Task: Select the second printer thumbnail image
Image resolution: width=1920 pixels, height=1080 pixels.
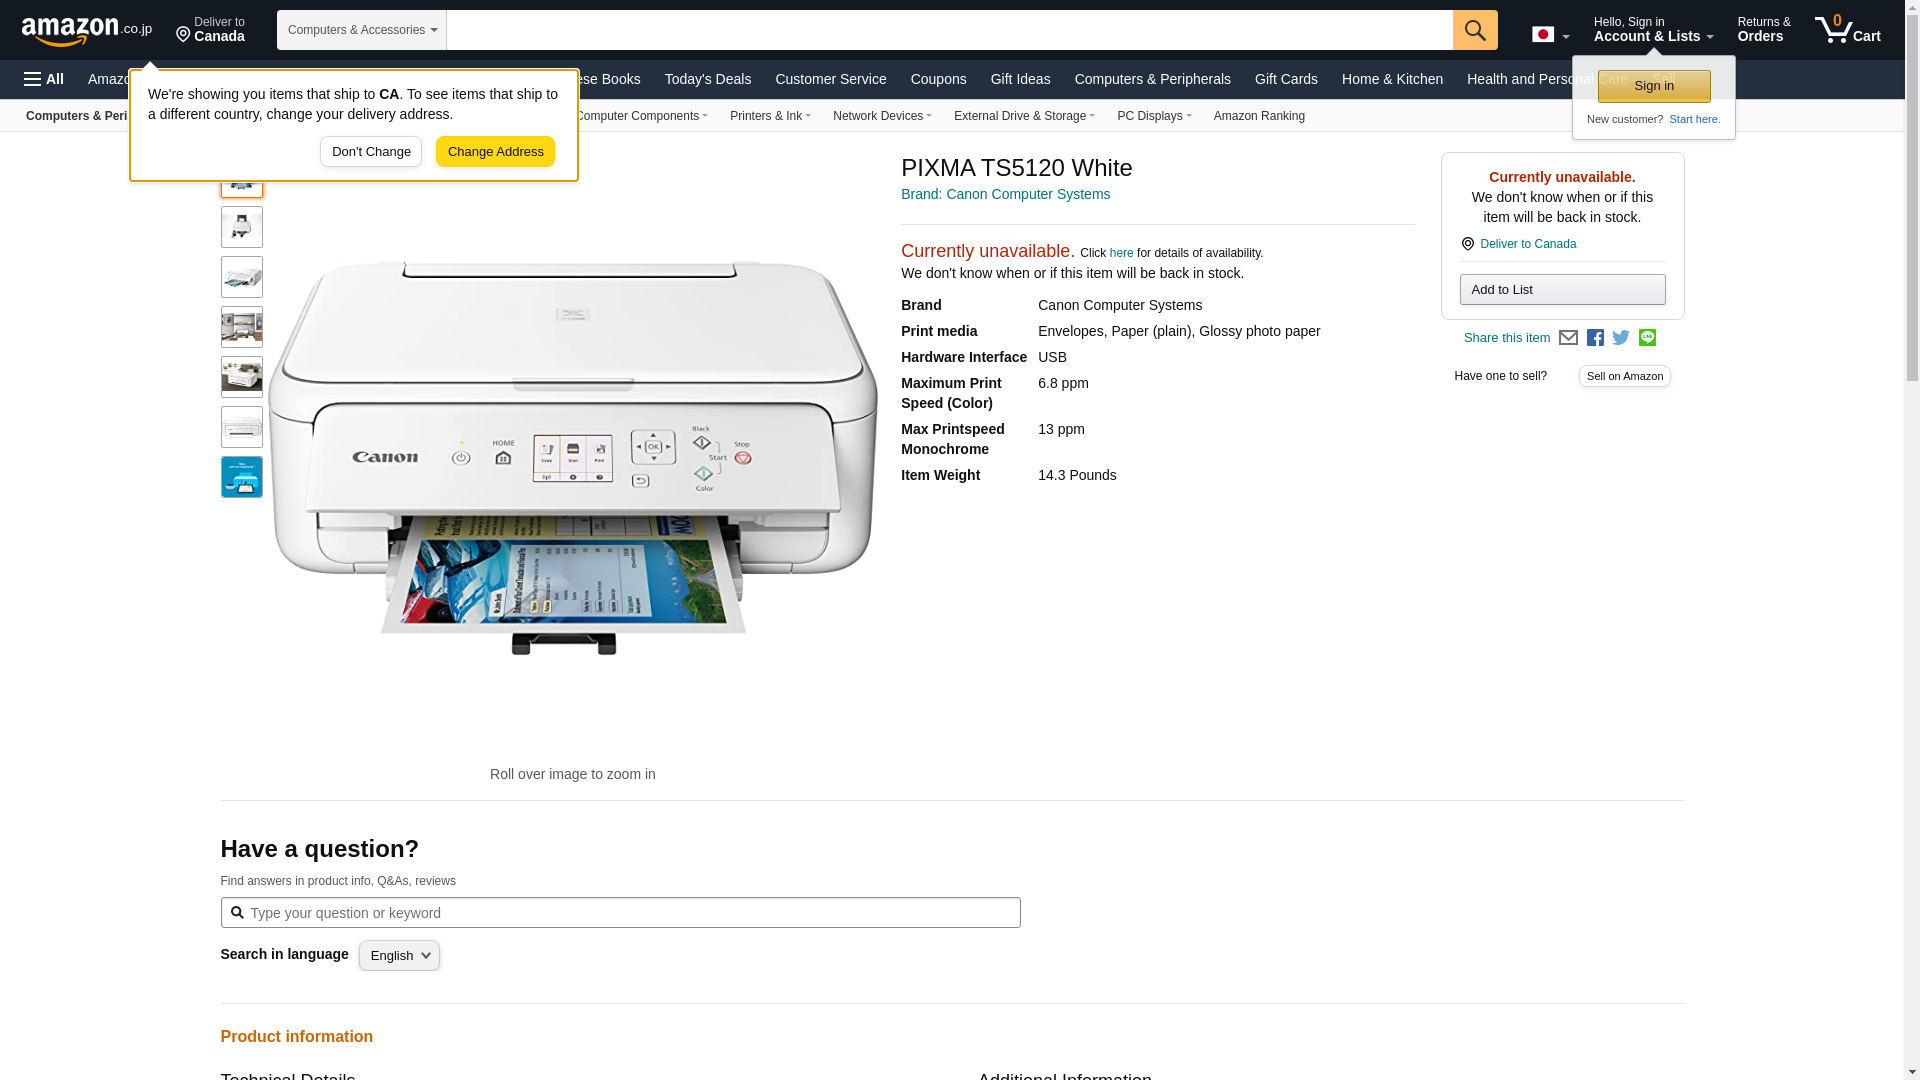Action: pyautogui.click(x=242, y=227)
